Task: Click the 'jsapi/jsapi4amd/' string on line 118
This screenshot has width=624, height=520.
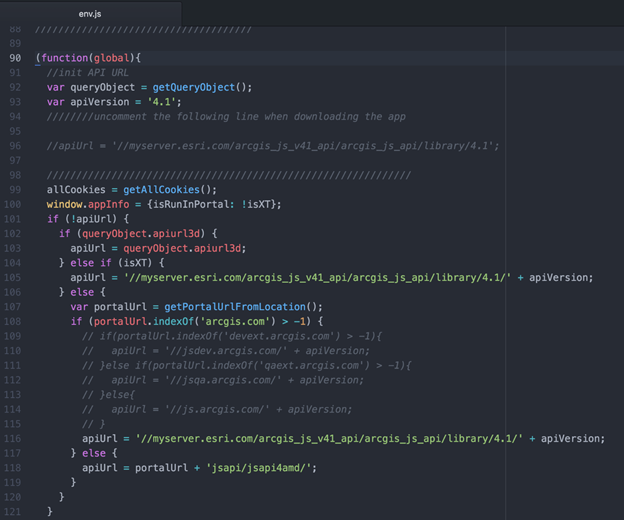Action: (258, 468)
